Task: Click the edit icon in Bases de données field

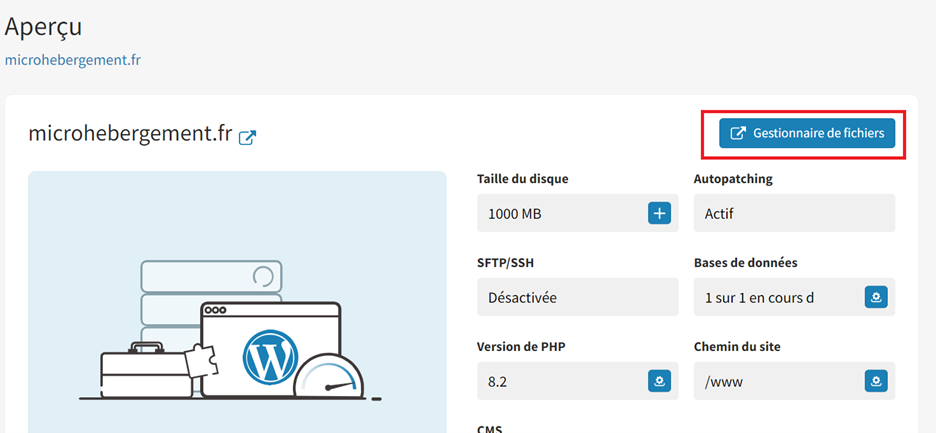Action: pyautogui.click(x=876, y=297)
